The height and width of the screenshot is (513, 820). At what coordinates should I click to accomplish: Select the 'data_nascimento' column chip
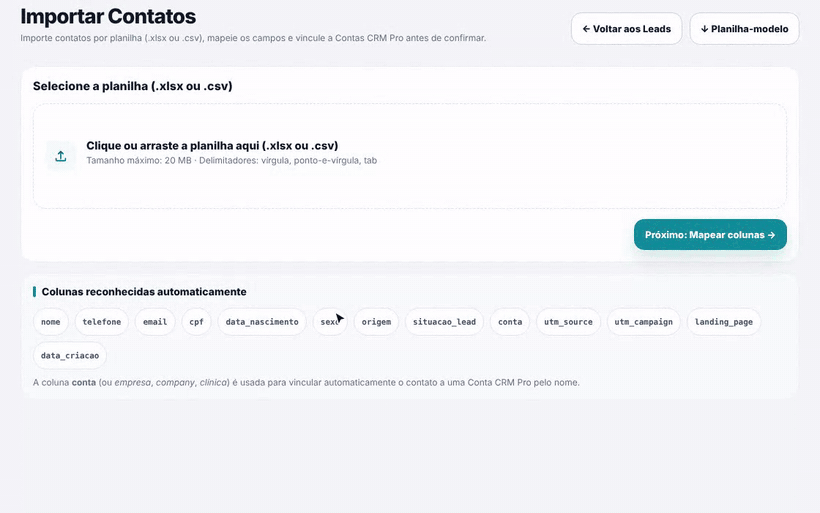262,322
